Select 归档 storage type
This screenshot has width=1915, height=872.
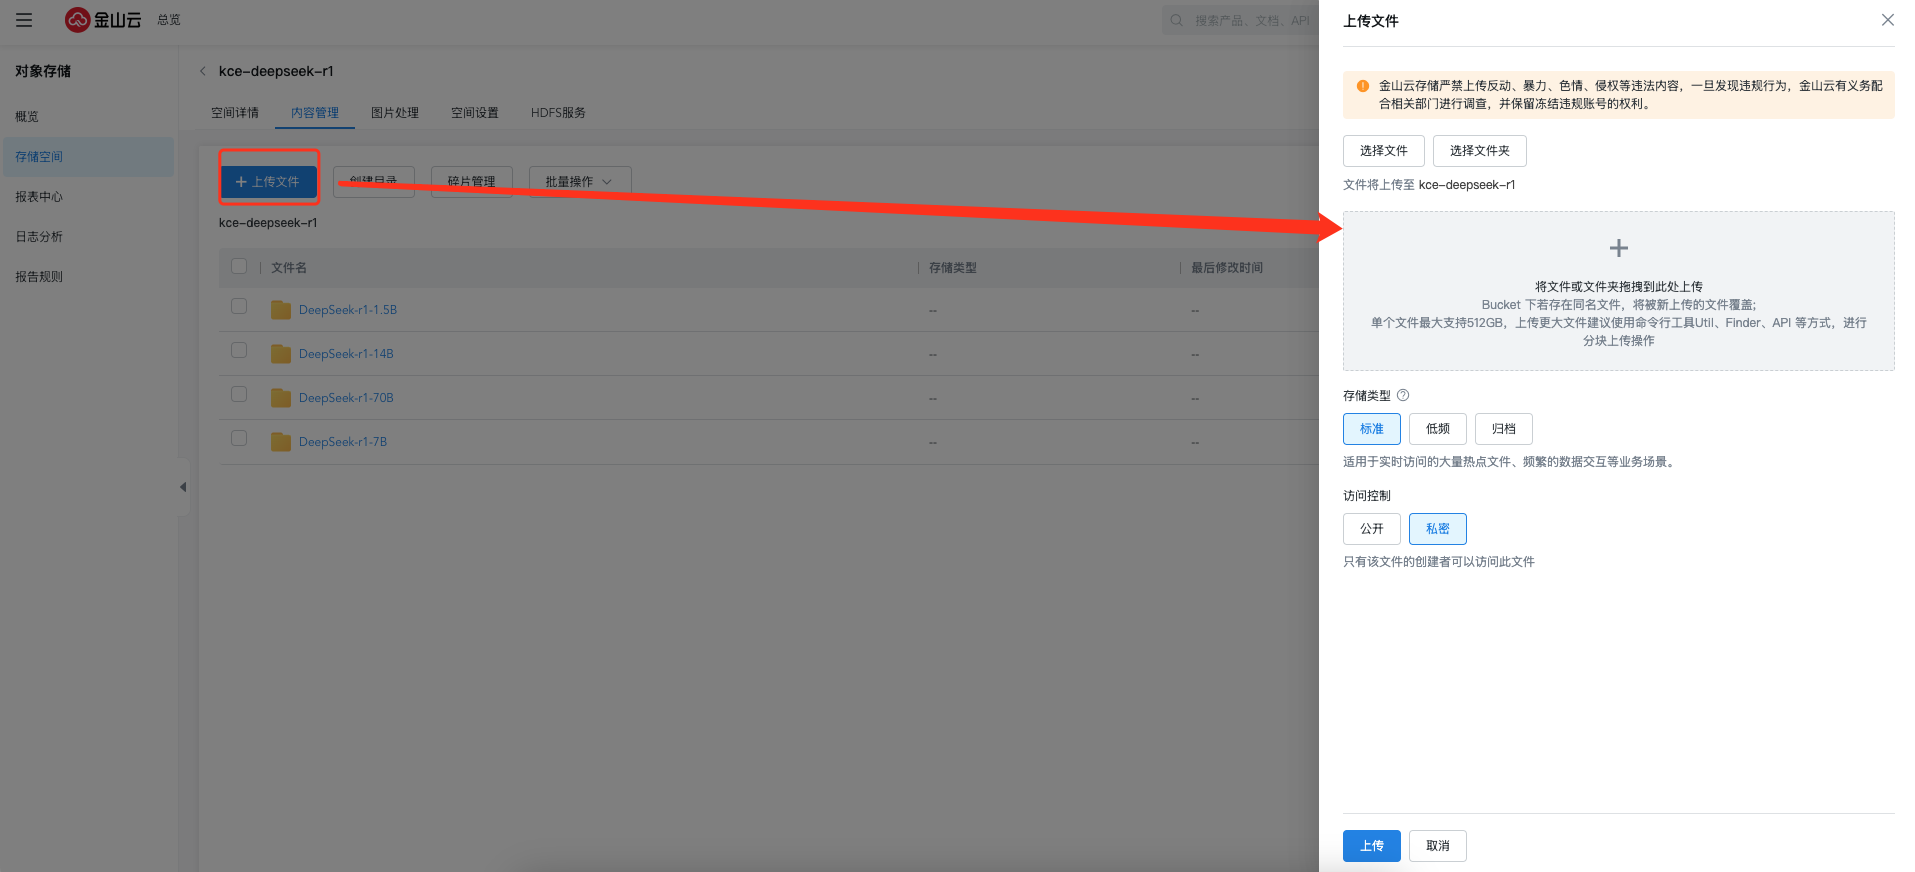pos(1504,429)
